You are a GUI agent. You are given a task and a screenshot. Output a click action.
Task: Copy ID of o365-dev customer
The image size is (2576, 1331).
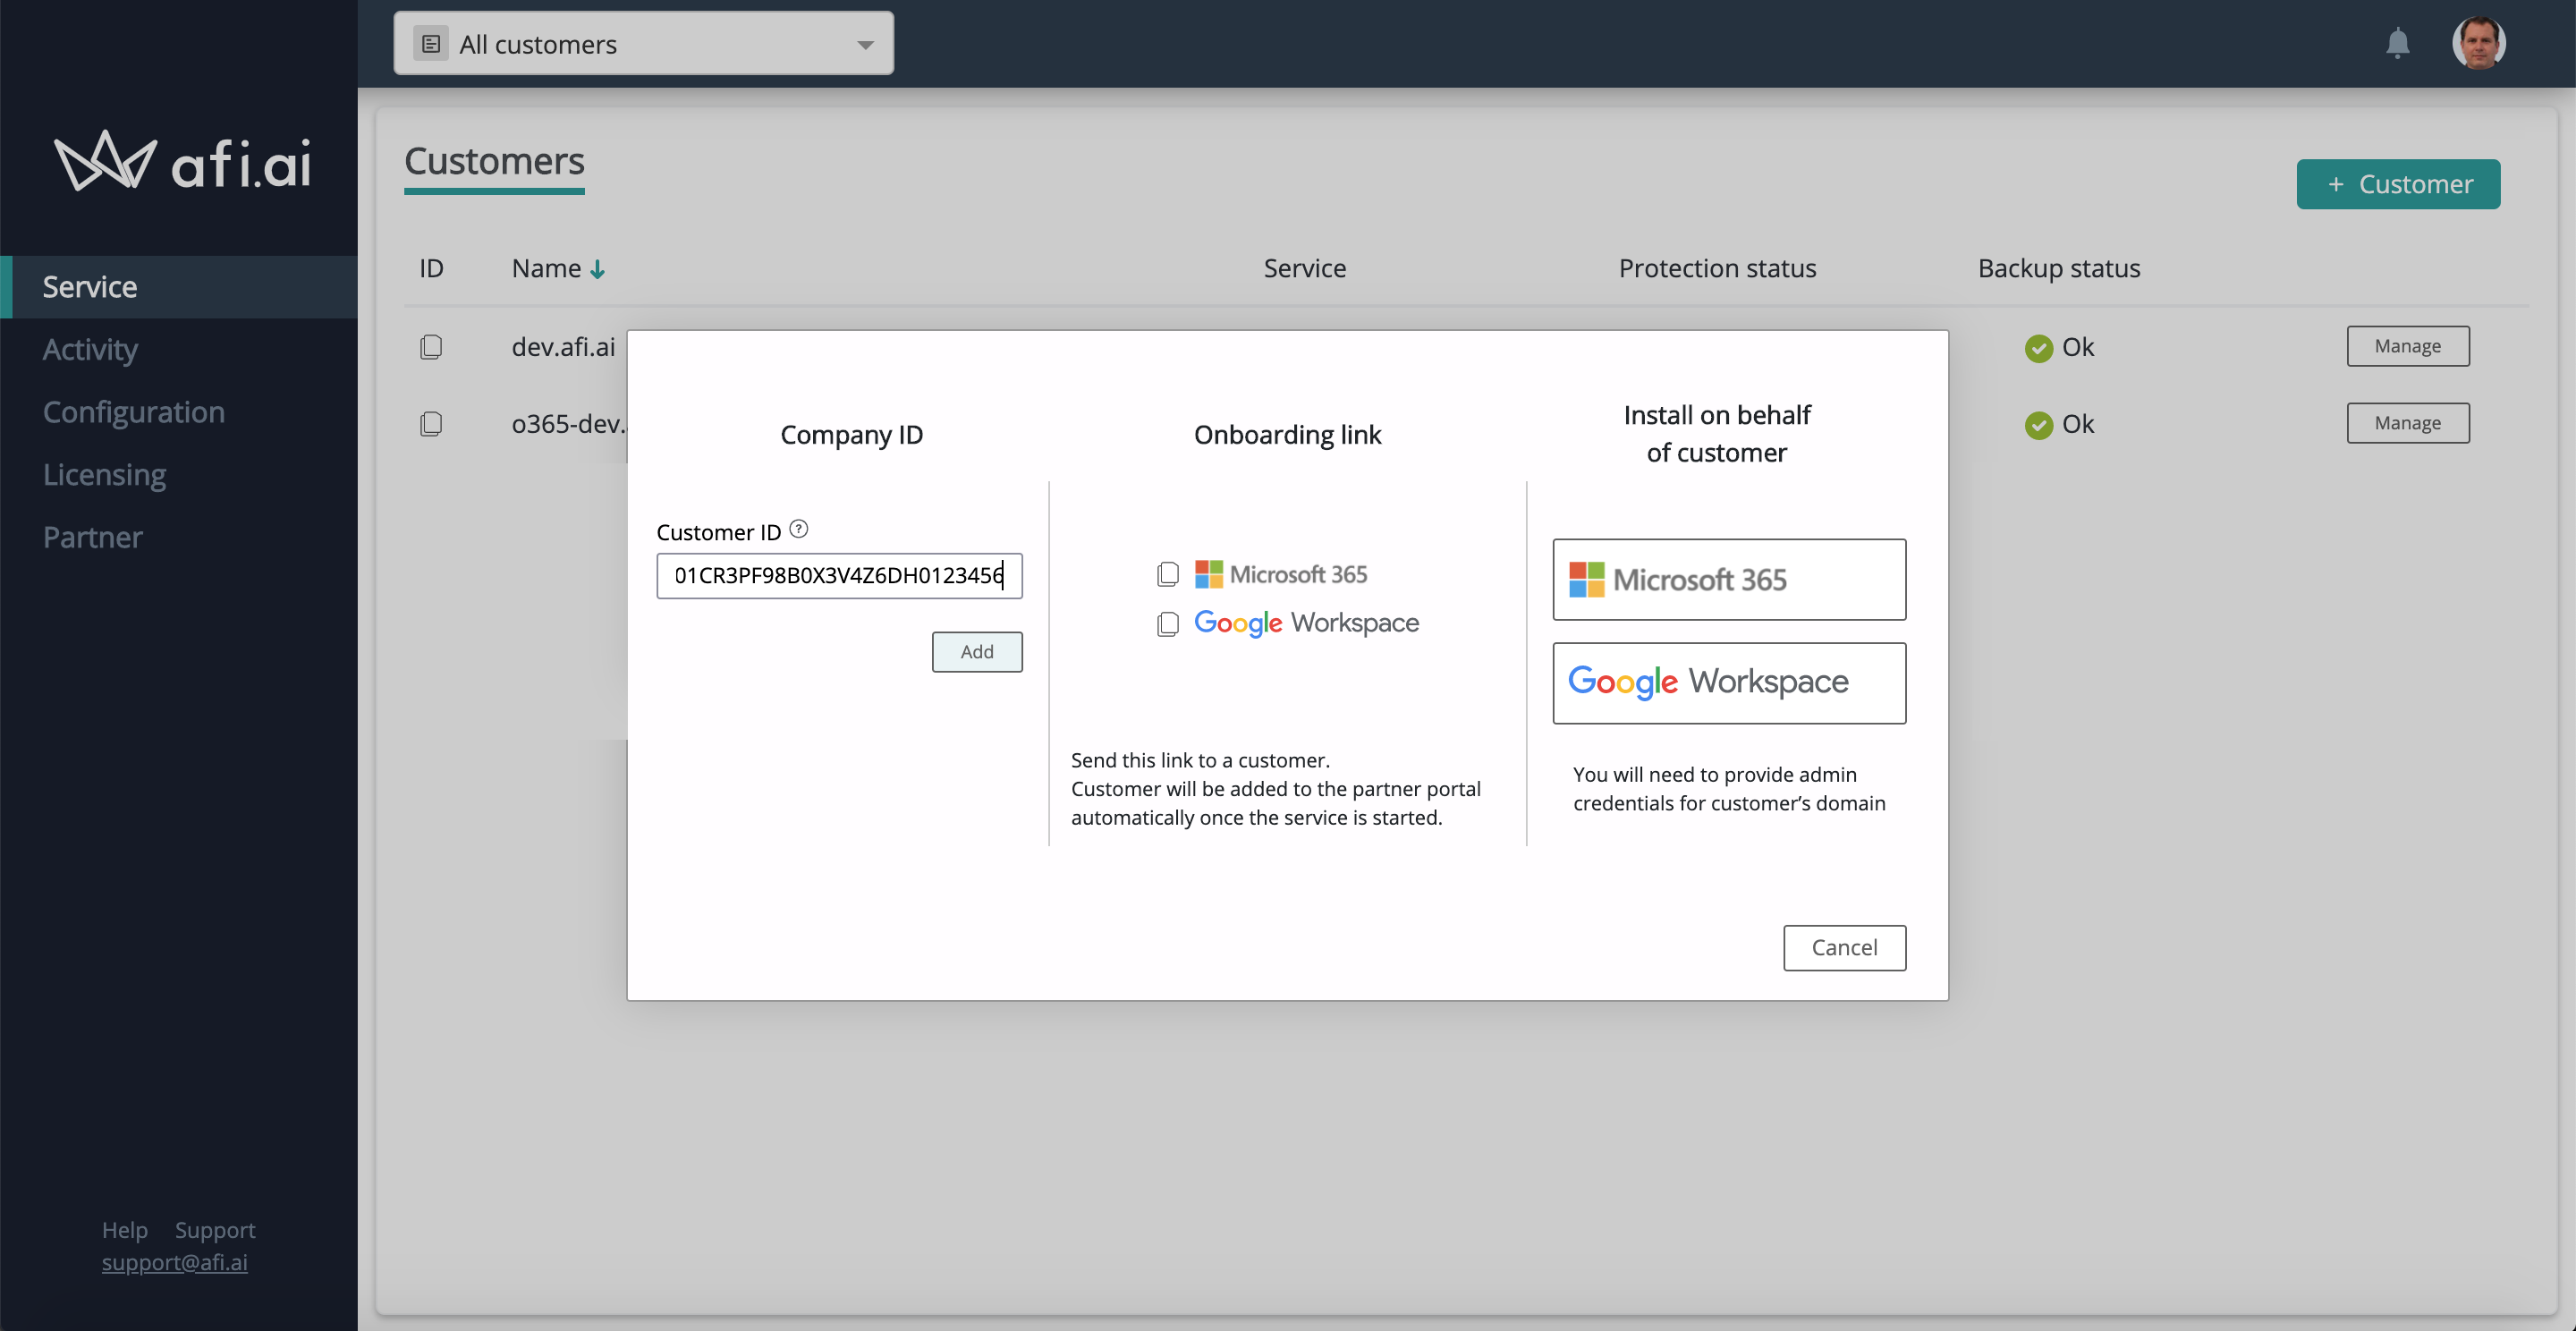(x=431, y=424)
